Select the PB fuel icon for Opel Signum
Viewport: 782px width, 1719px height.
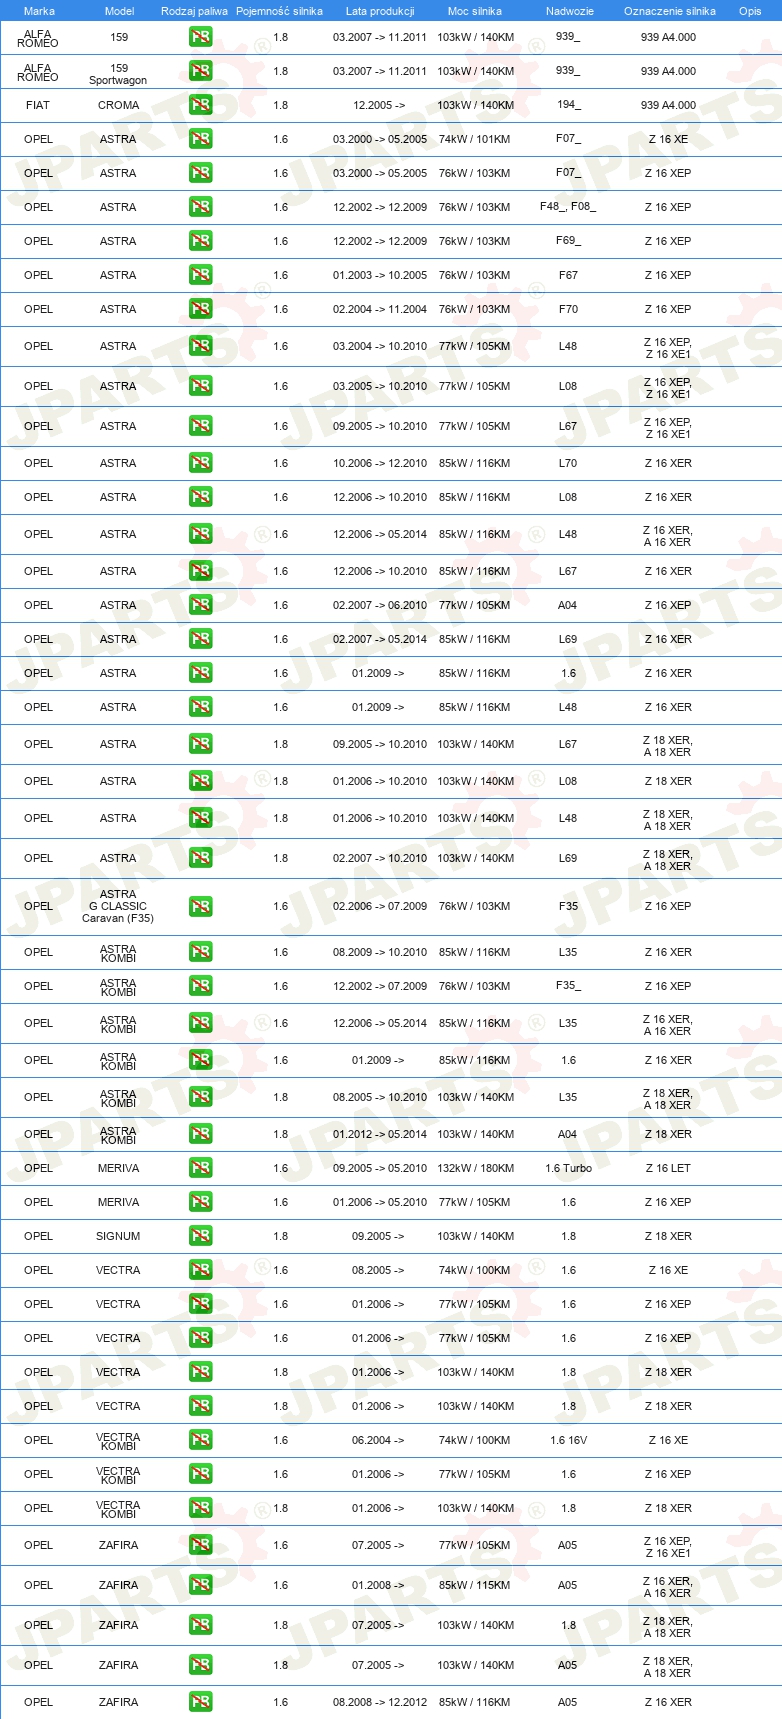(x=200, y=1236)
